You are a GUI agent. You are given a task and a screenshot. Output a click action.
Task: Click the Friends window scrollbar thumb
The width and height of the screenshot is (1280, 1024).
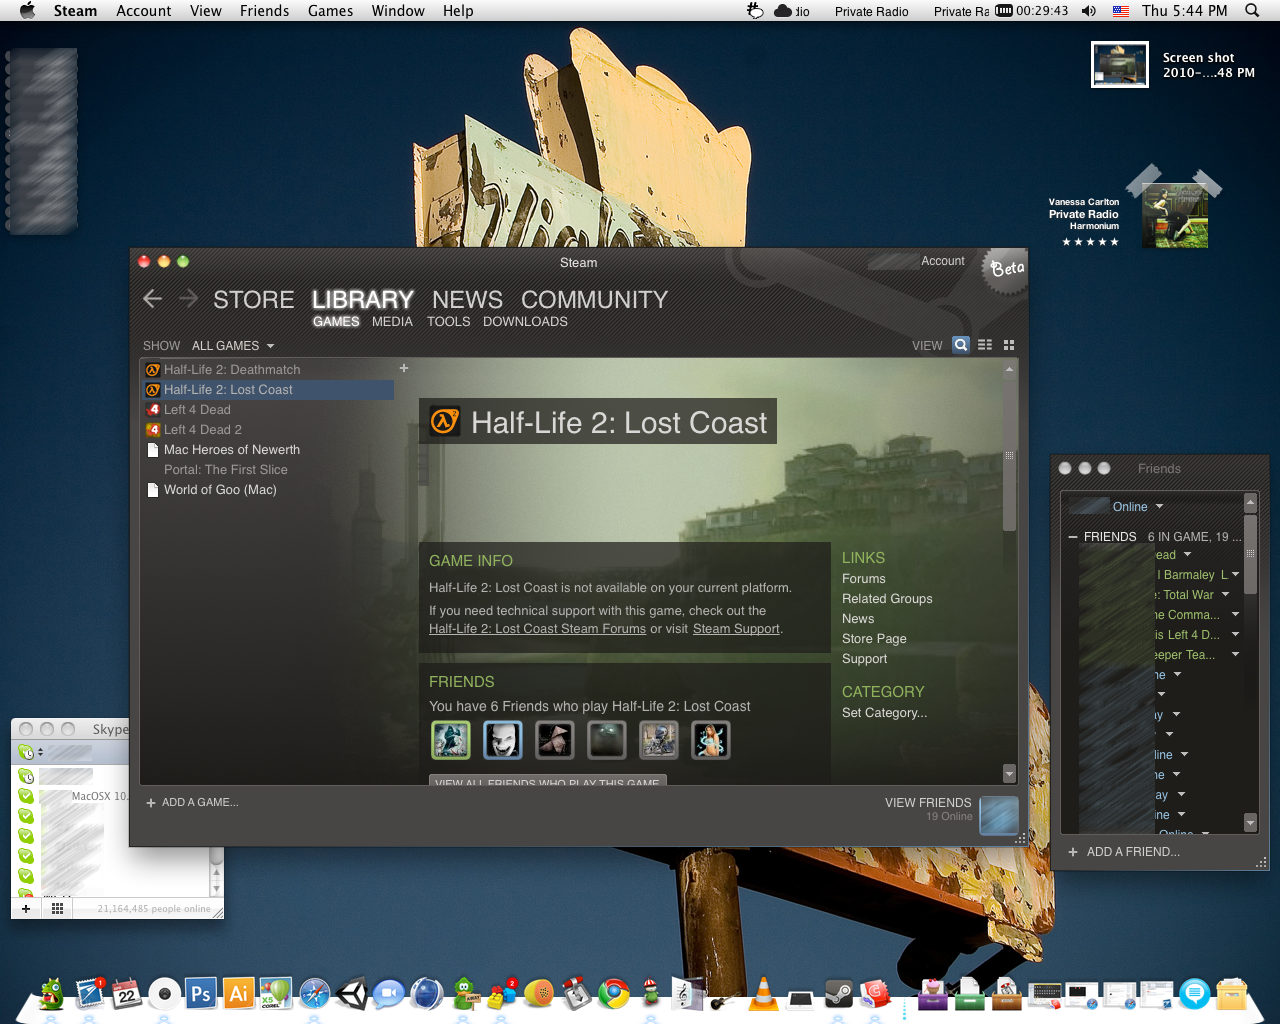pos(1250,554)
